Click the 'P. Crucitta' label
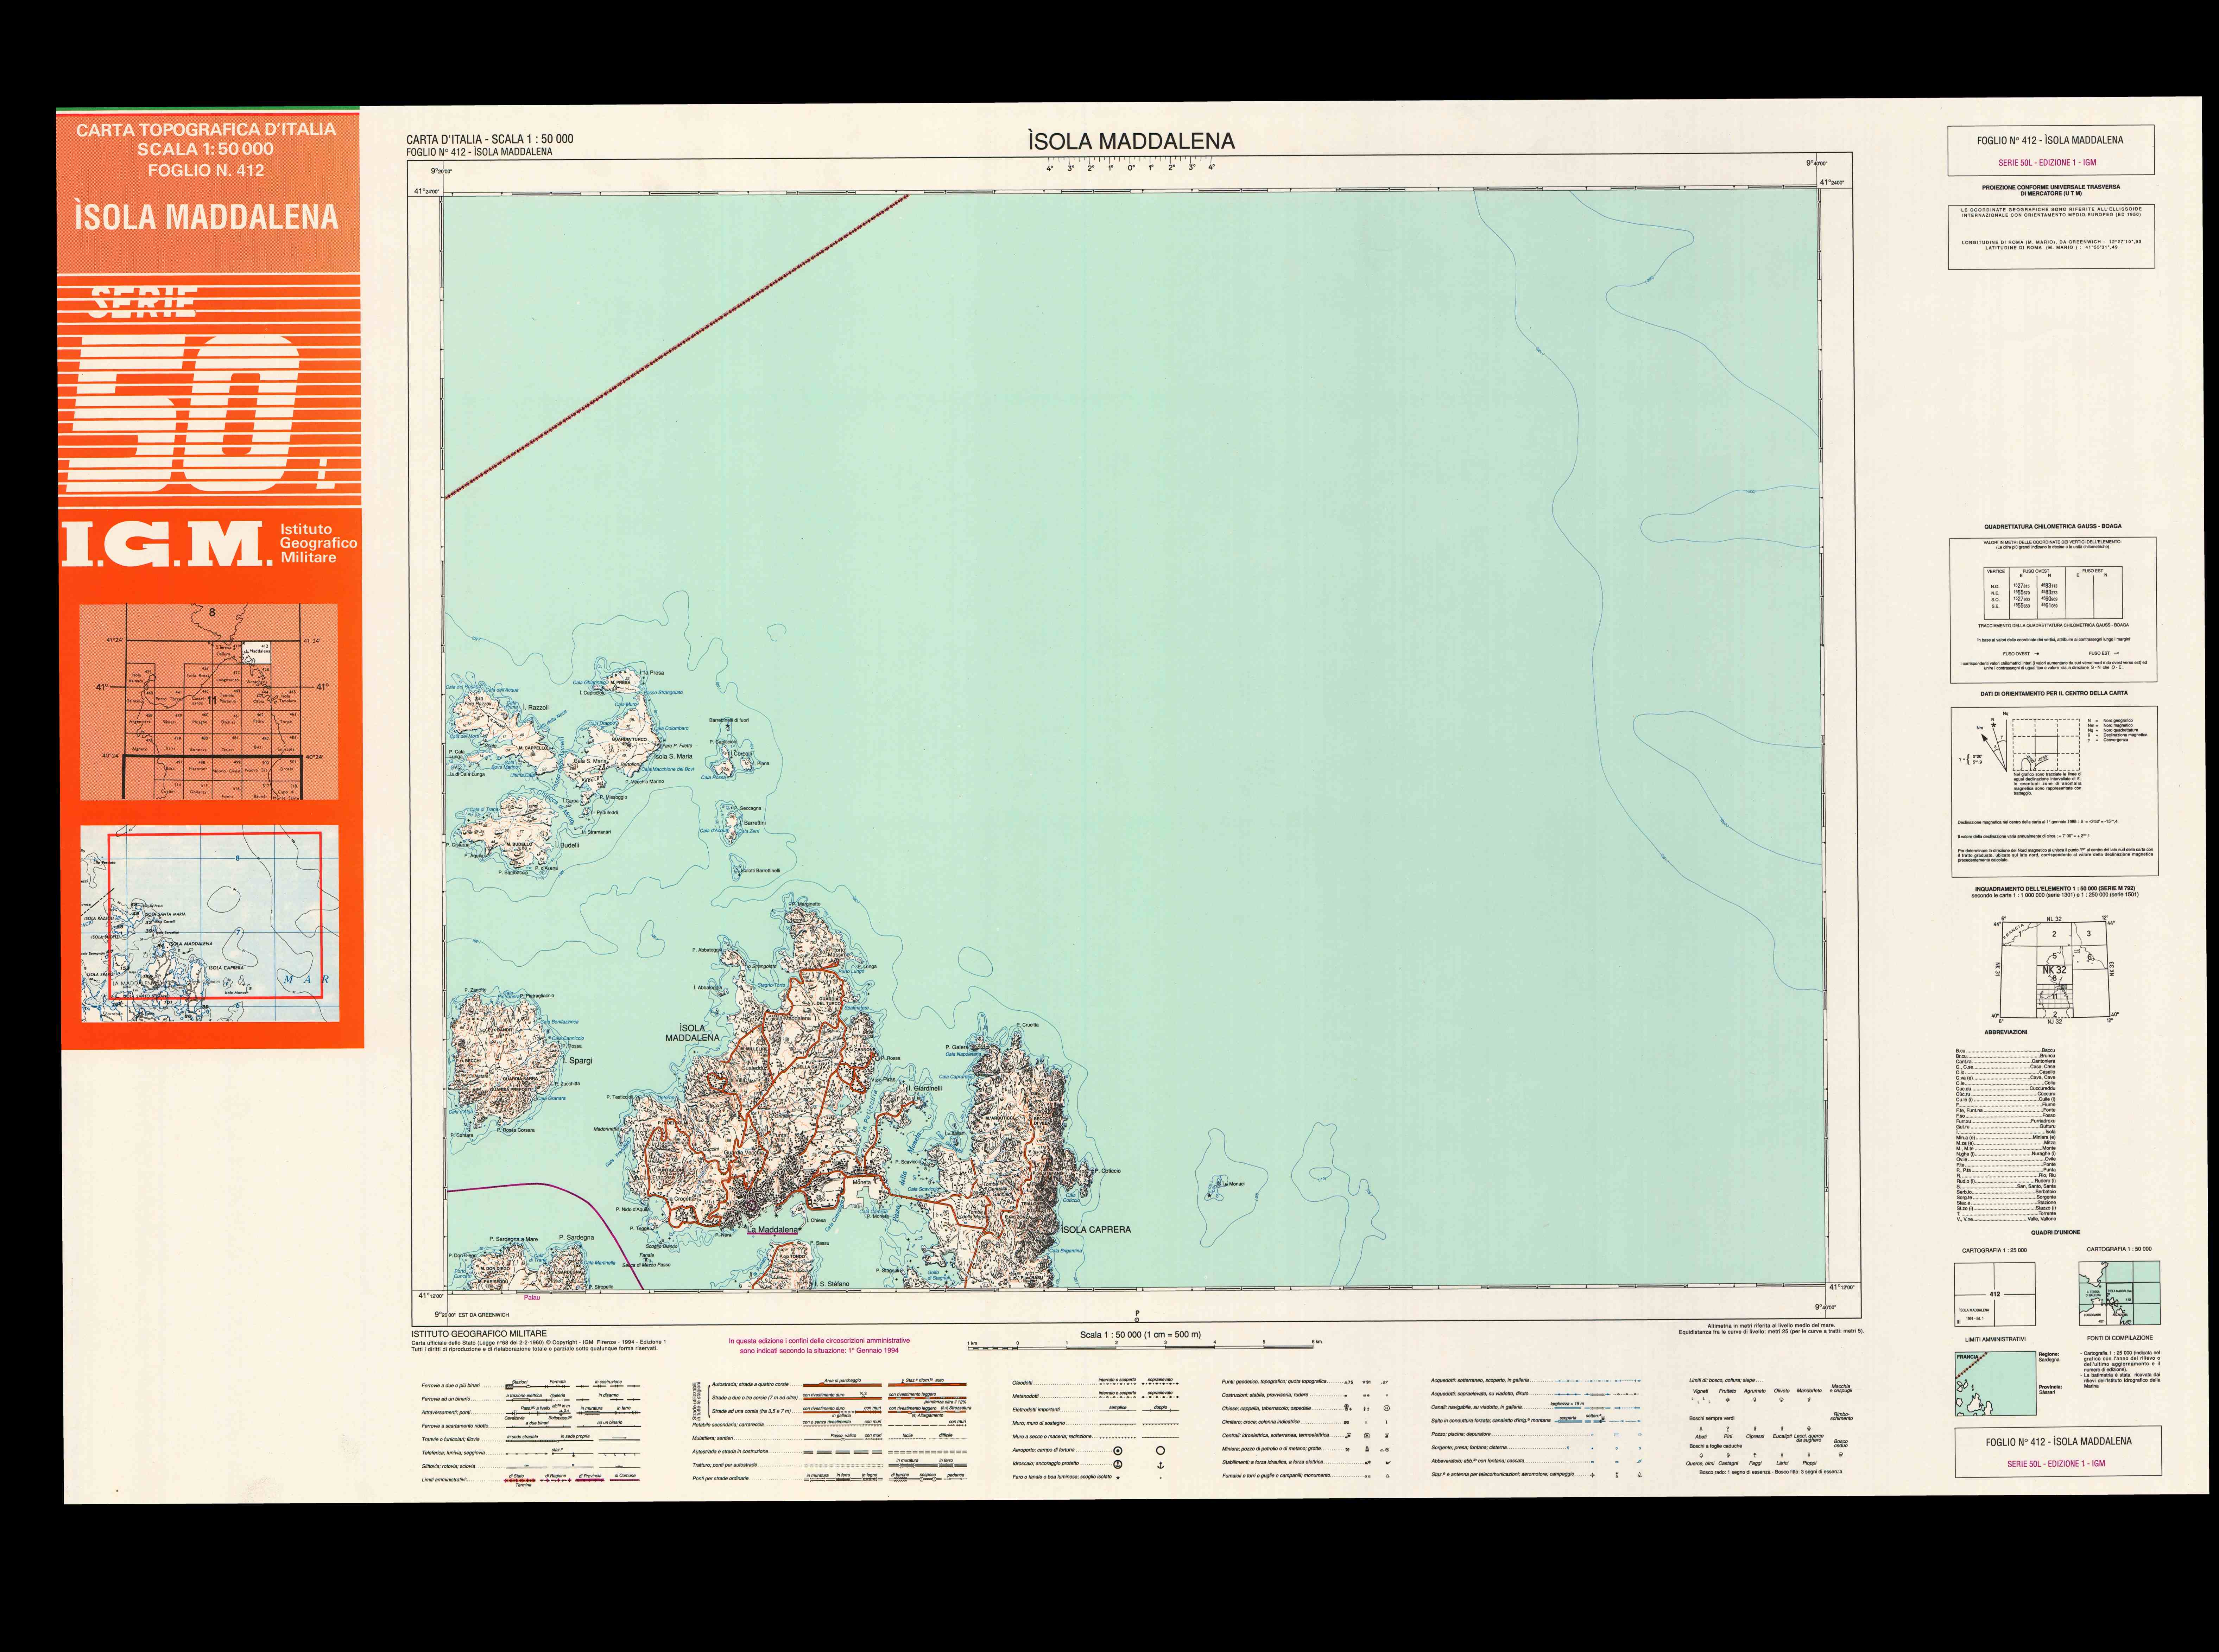This screenshot has height=1652, width=2219. 1027,1025
